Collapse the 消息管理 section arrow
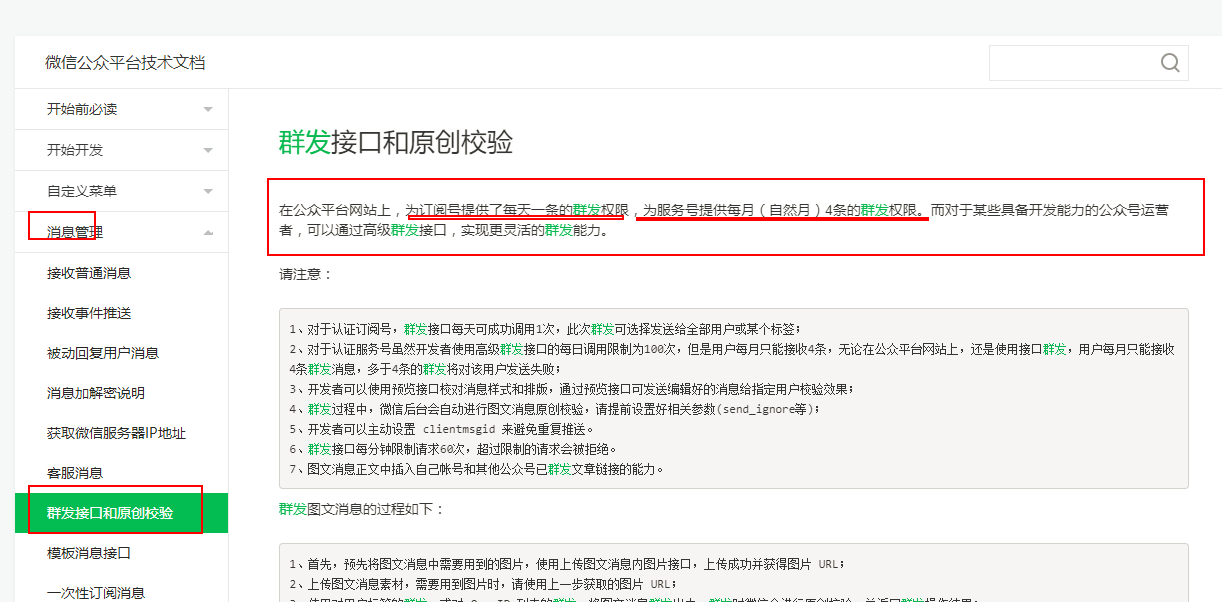Screen dimensions: 1222x602 208,232
